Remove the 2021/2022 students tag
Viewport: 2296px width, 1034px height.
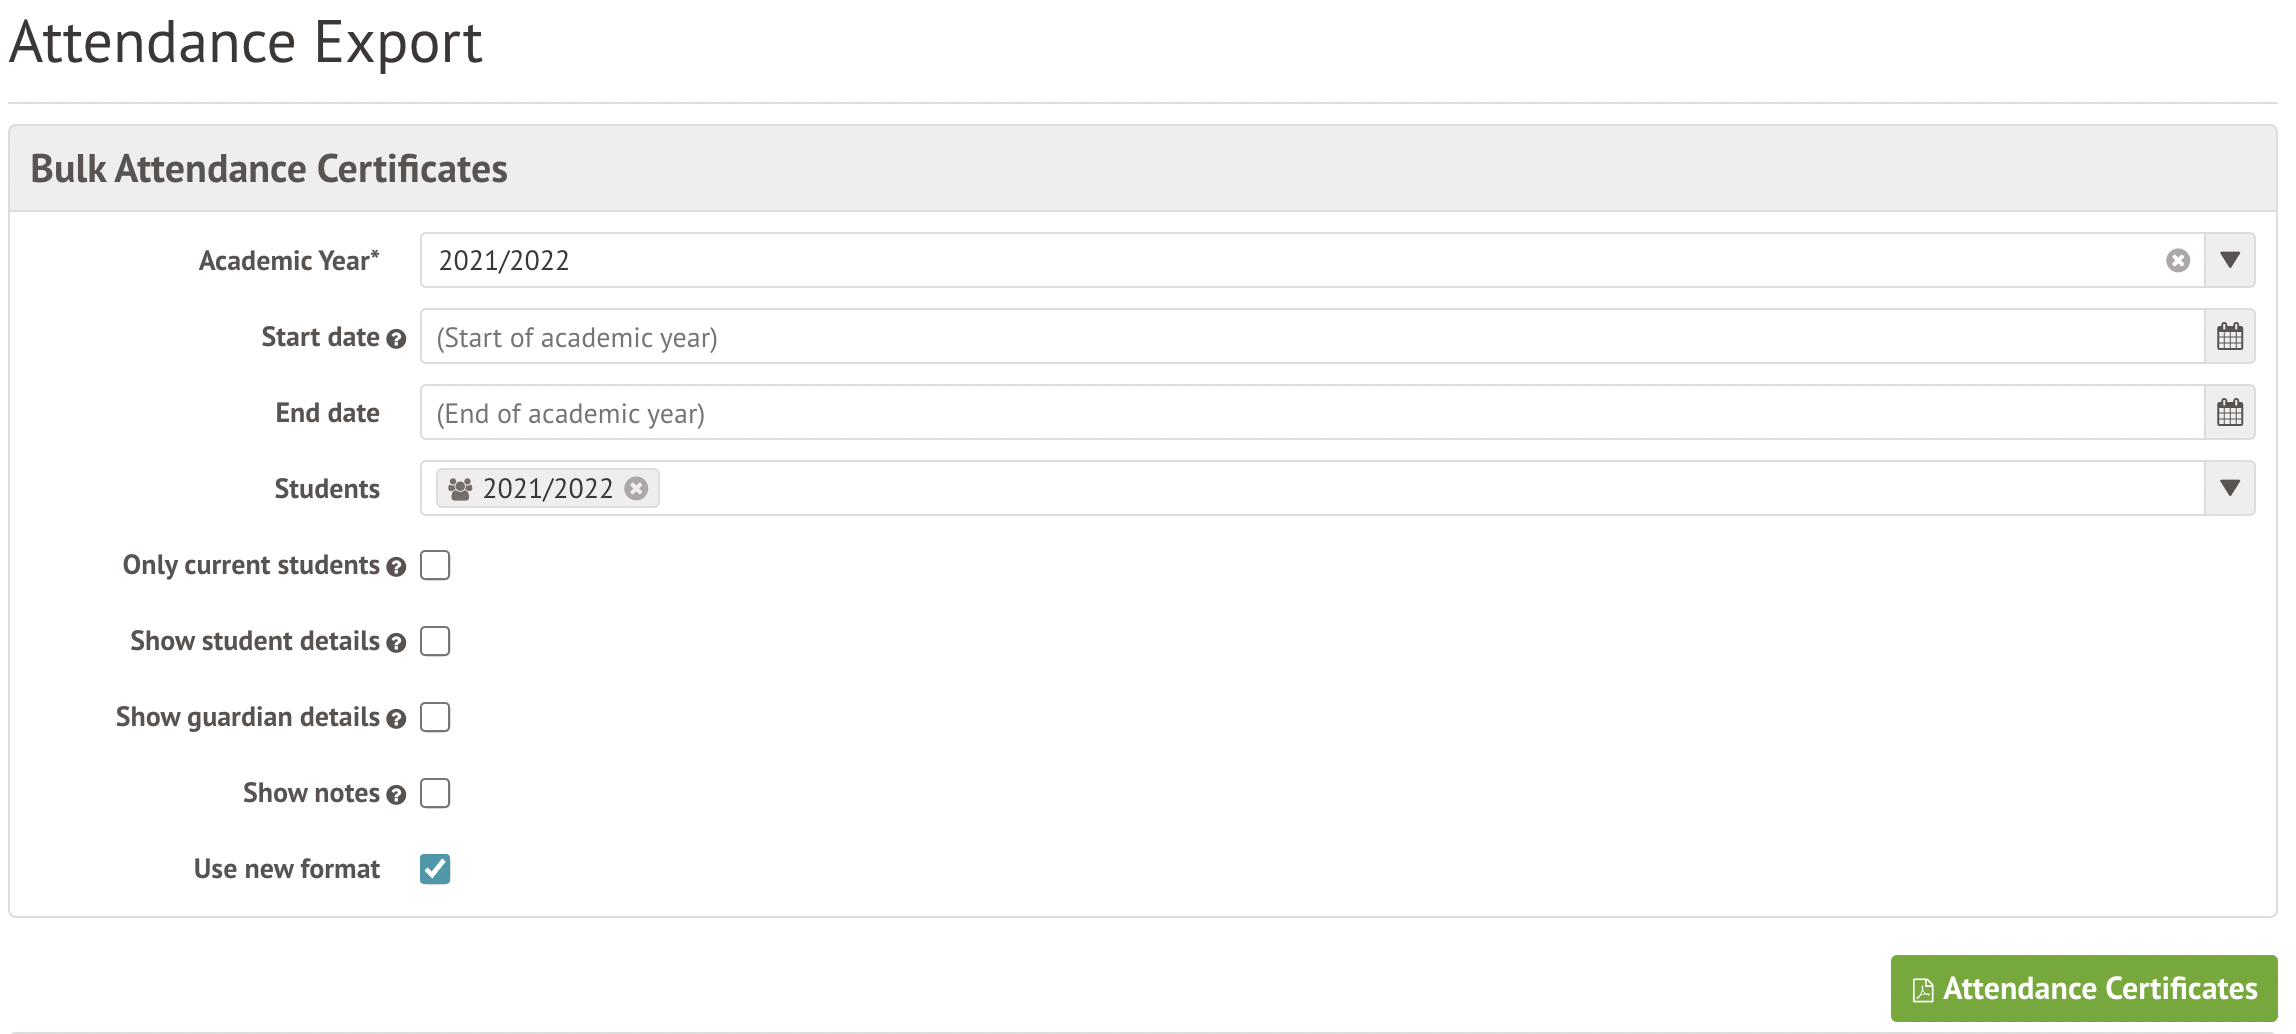pyautogui.click(x=636, y=489)
